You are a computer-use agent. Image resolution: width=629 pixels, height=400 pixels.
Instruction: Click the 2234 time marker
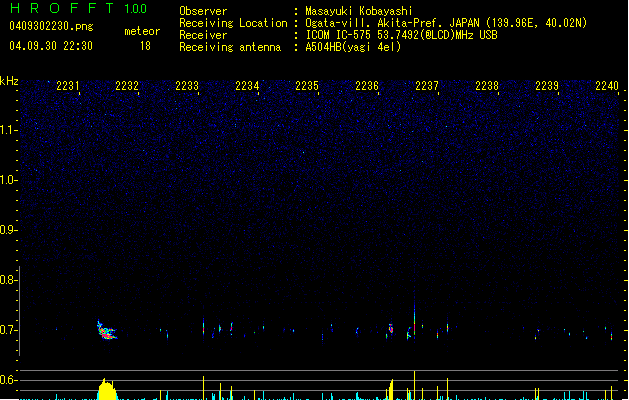247,86
